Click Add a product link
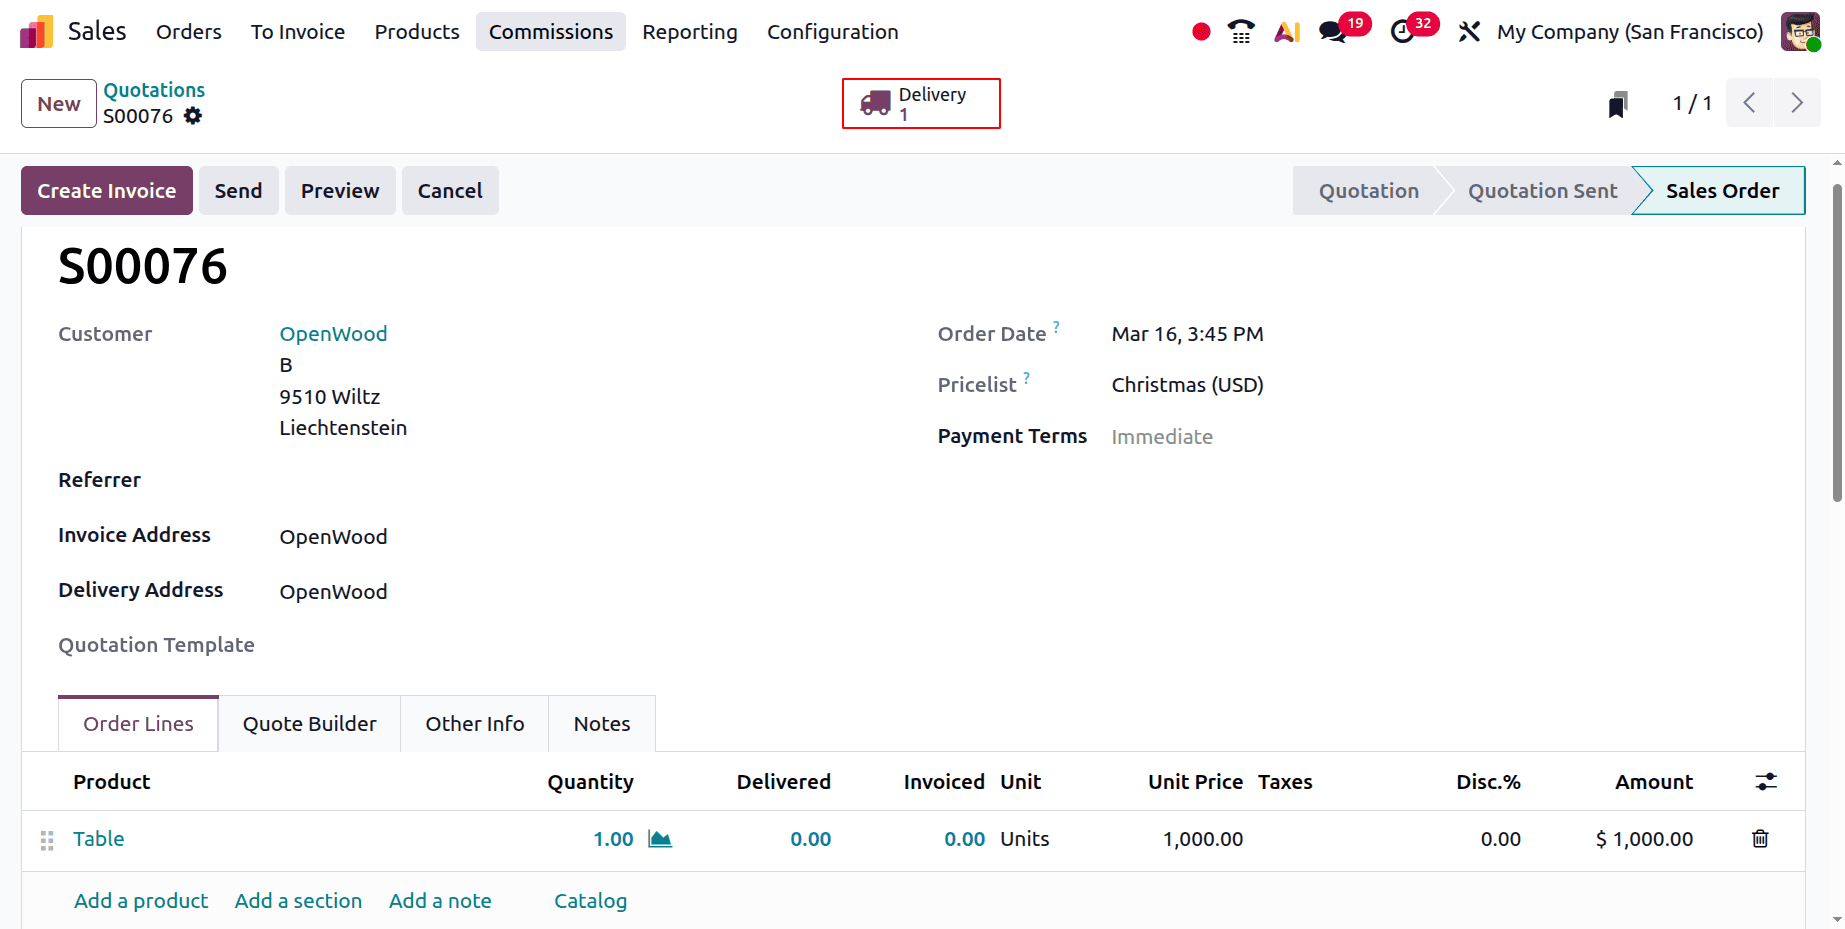Image resolution: width=1845 pixels, height=929 pixels. coord(141,901)
